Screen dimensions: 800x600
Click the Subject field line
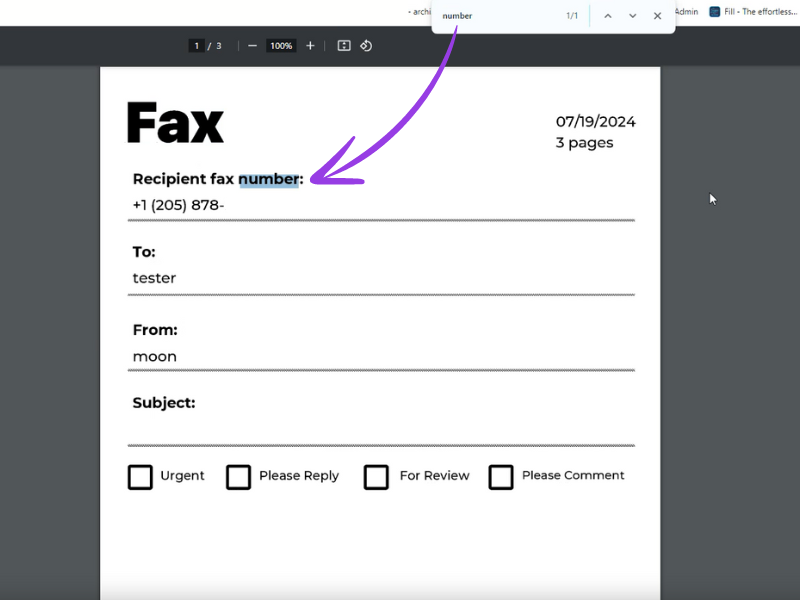(x=380, y=430)
